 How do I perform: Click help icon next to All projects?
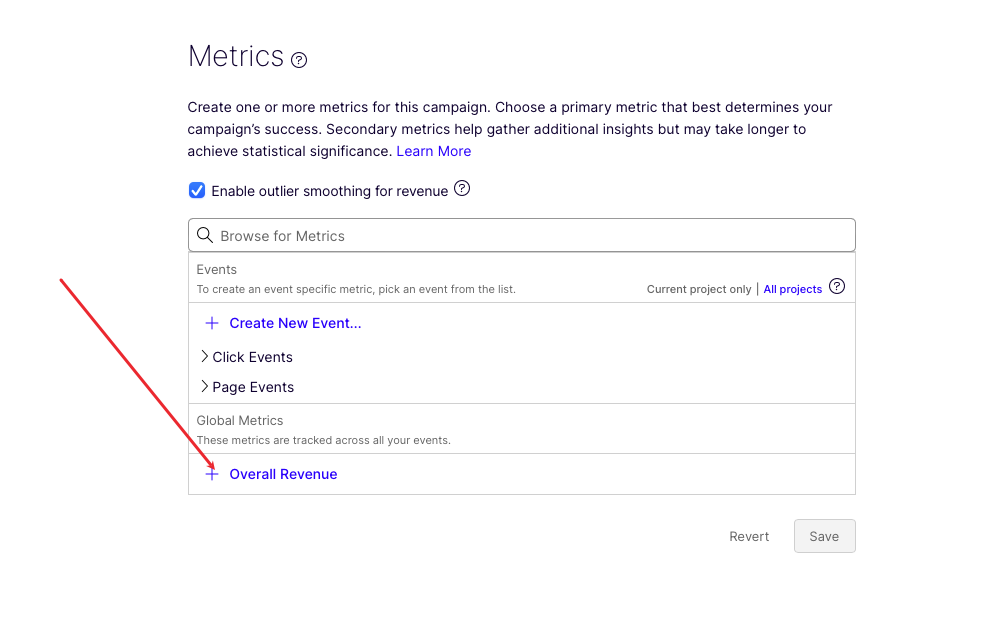tap(837, 287)
